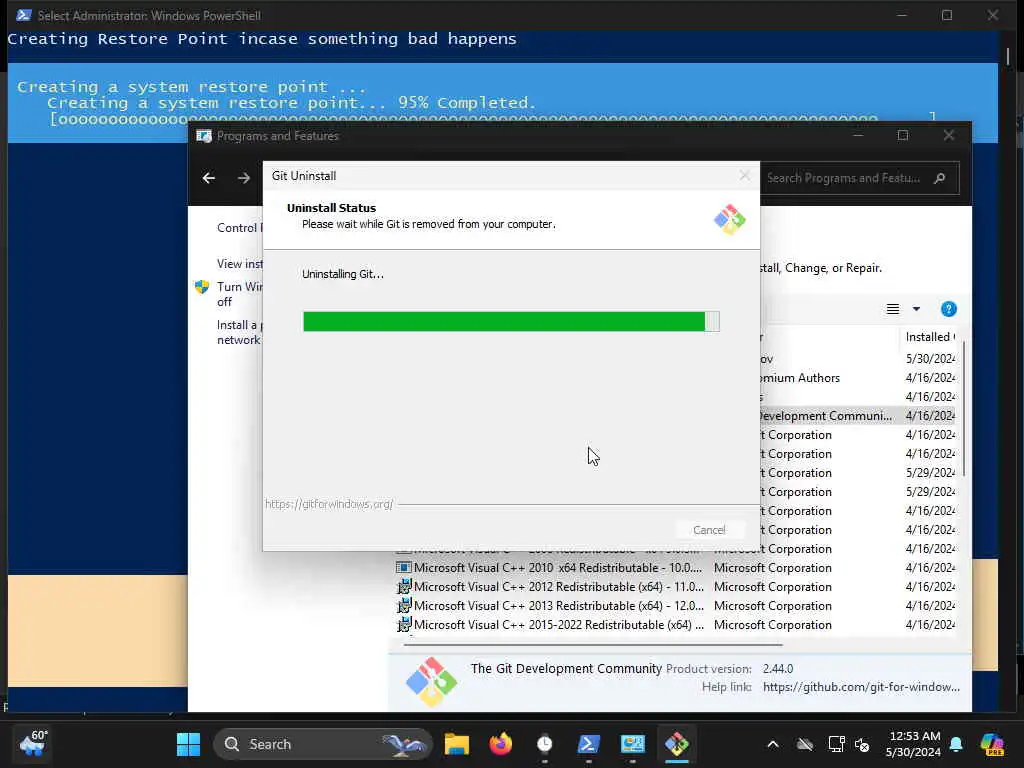Click the taskbar Search box
This screenshot has width=1024, height=768.
tap(323, 744)
